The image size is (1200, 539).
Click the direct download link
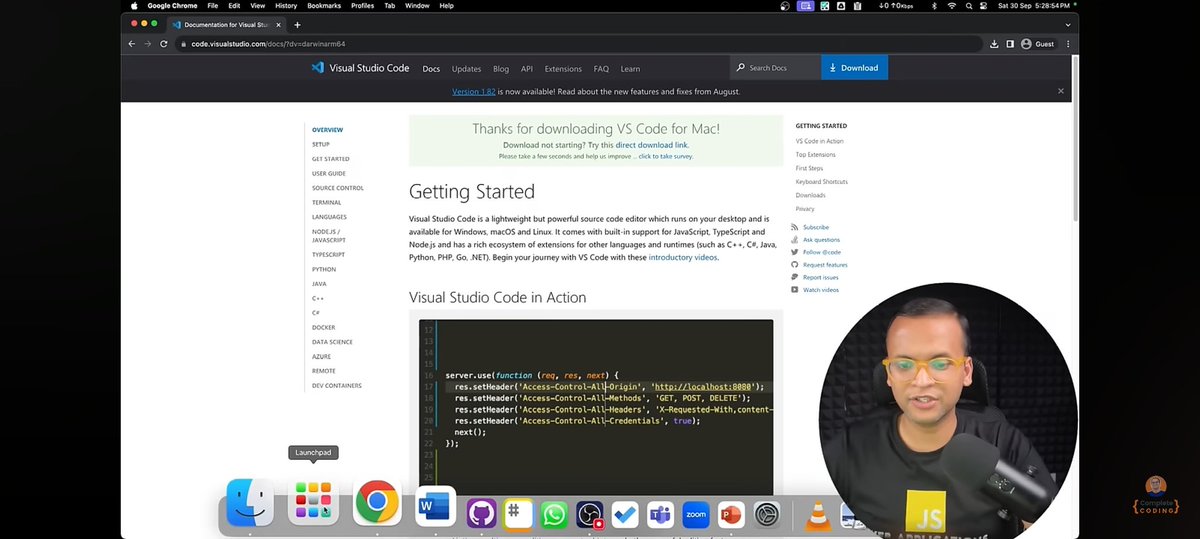651,145
